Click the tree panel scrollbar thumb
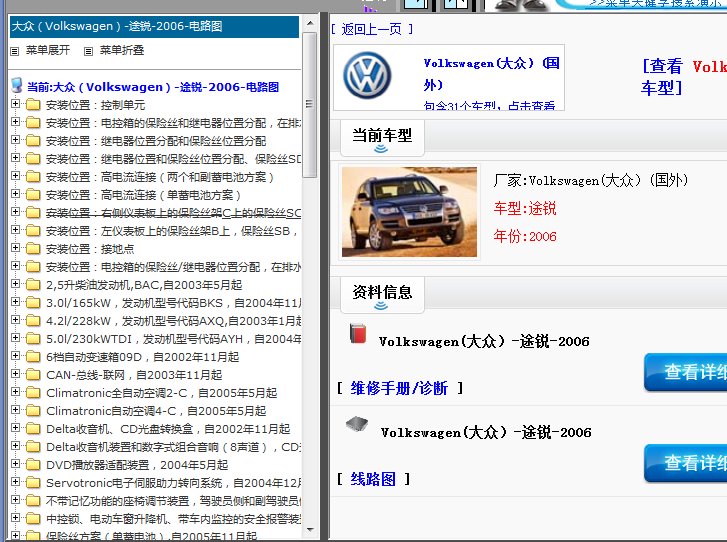This screenshot has height=542, width=727. coord(309,105)
